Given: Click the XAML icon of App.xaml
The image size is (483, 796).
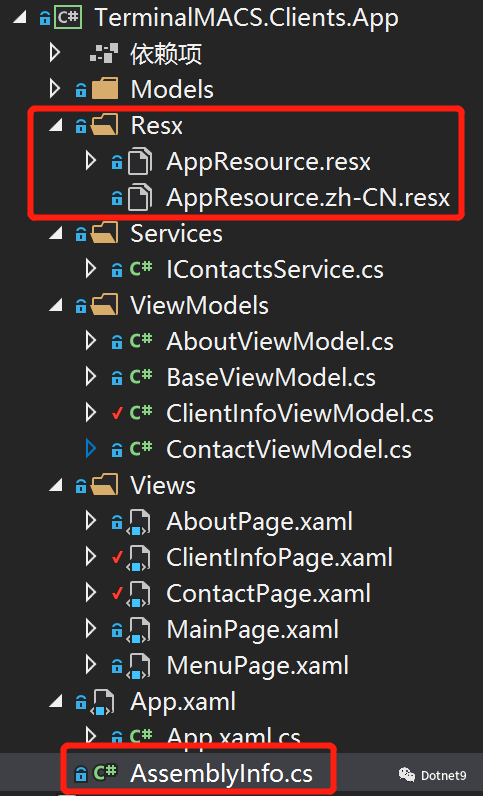Looking at the screenshot, I should pos(103,703).
